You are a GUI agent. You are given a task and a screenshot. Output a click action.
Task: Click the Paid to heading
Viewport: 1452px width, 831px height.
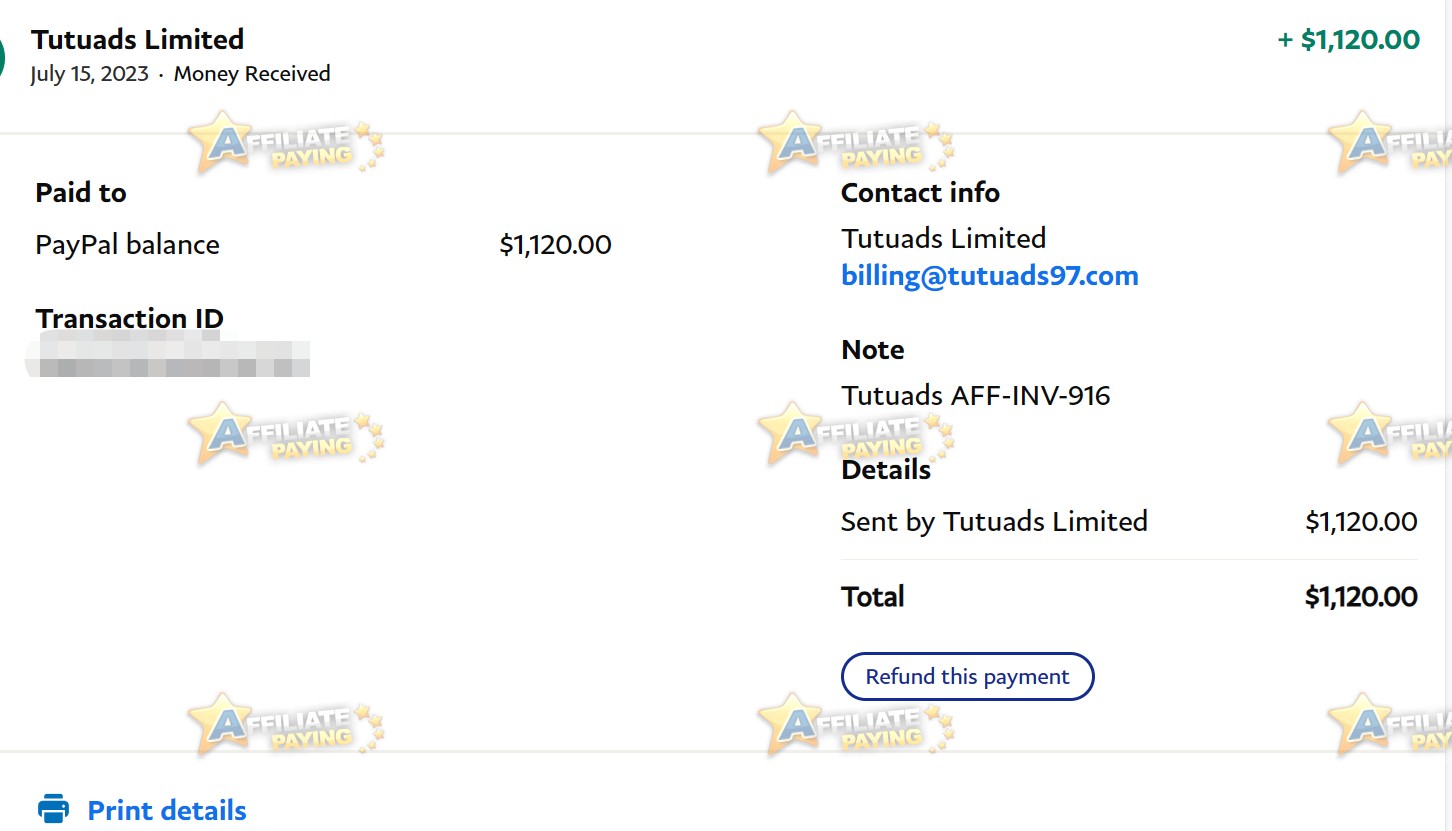(81, 193)
